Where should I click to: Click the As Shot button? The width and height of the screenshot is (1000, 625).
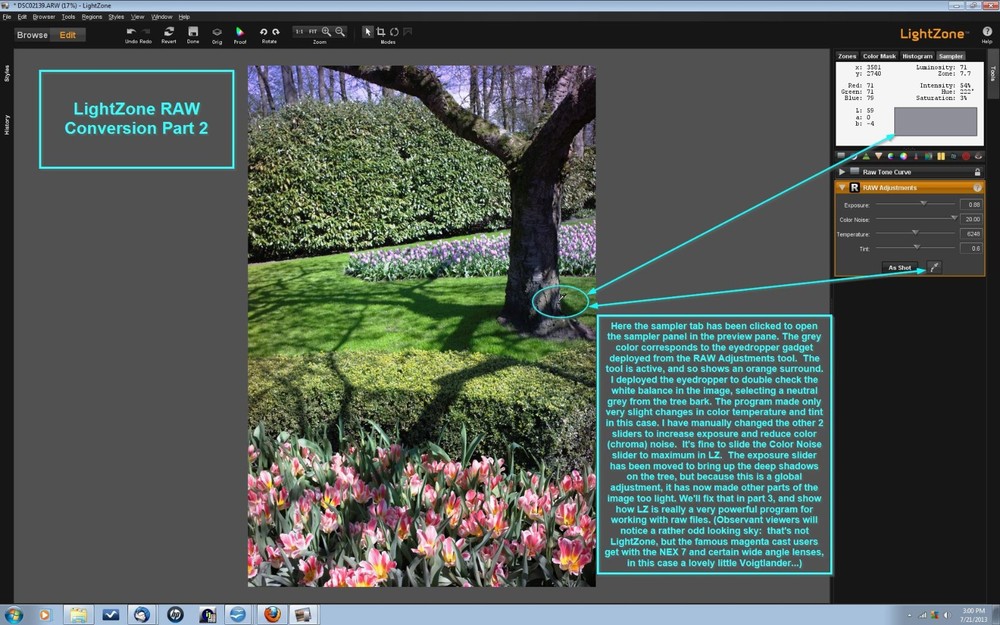click(x=900, y=267)
